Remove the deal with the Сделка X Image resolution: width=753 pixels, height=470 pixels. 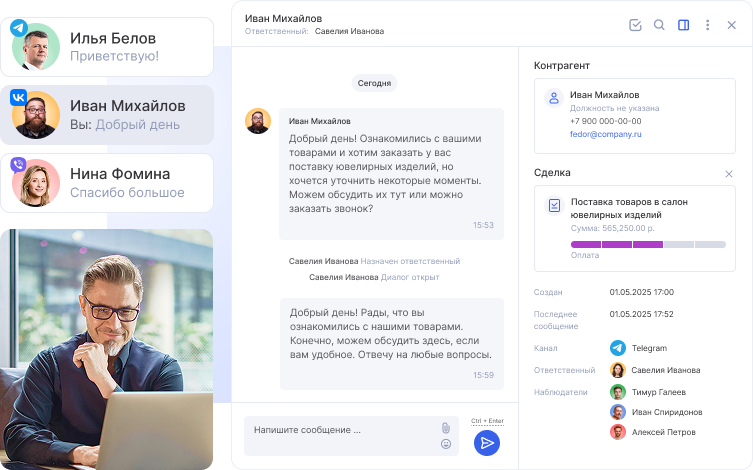[729, 174]
